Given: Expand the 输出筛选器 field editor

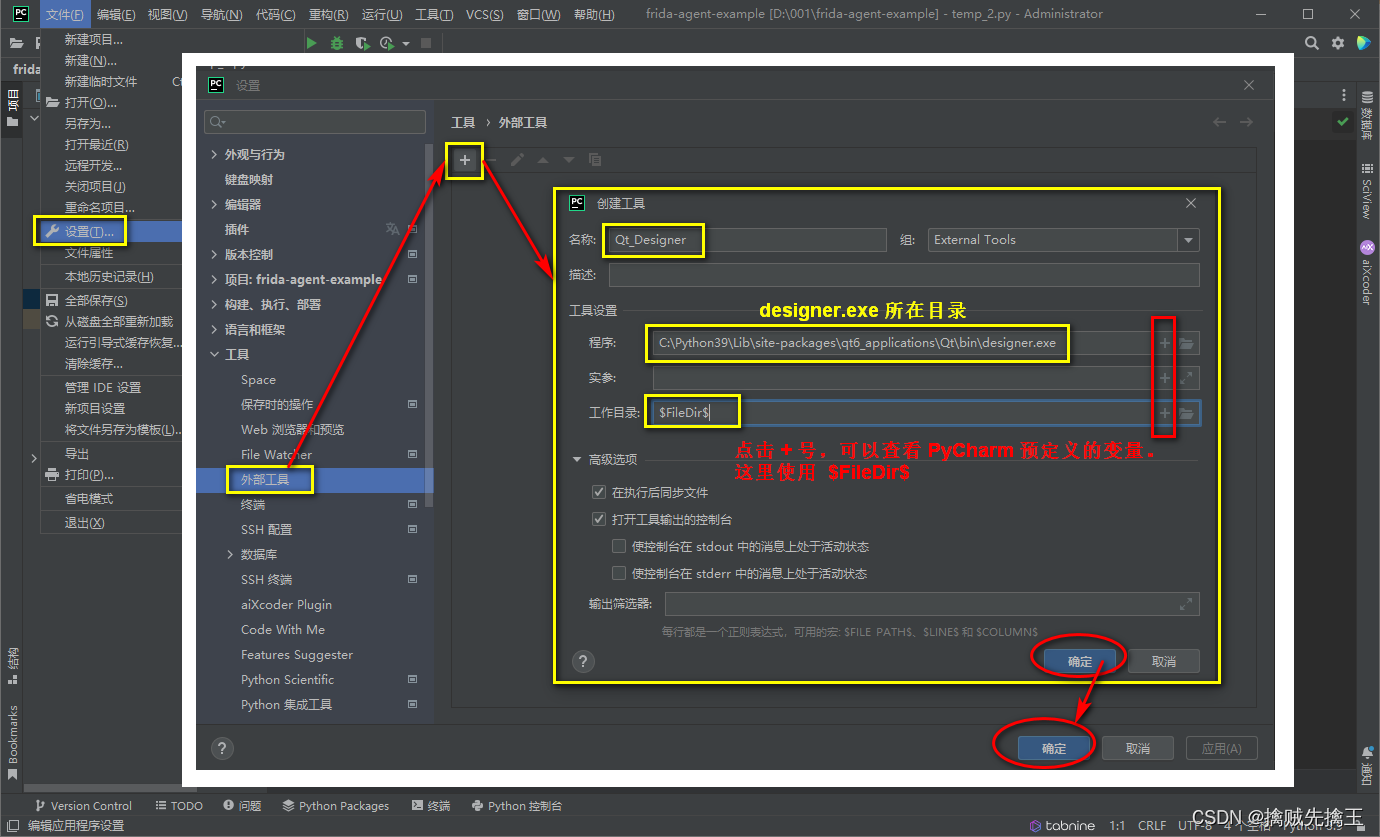Looking at the screenshot, I should point(1186,604).
